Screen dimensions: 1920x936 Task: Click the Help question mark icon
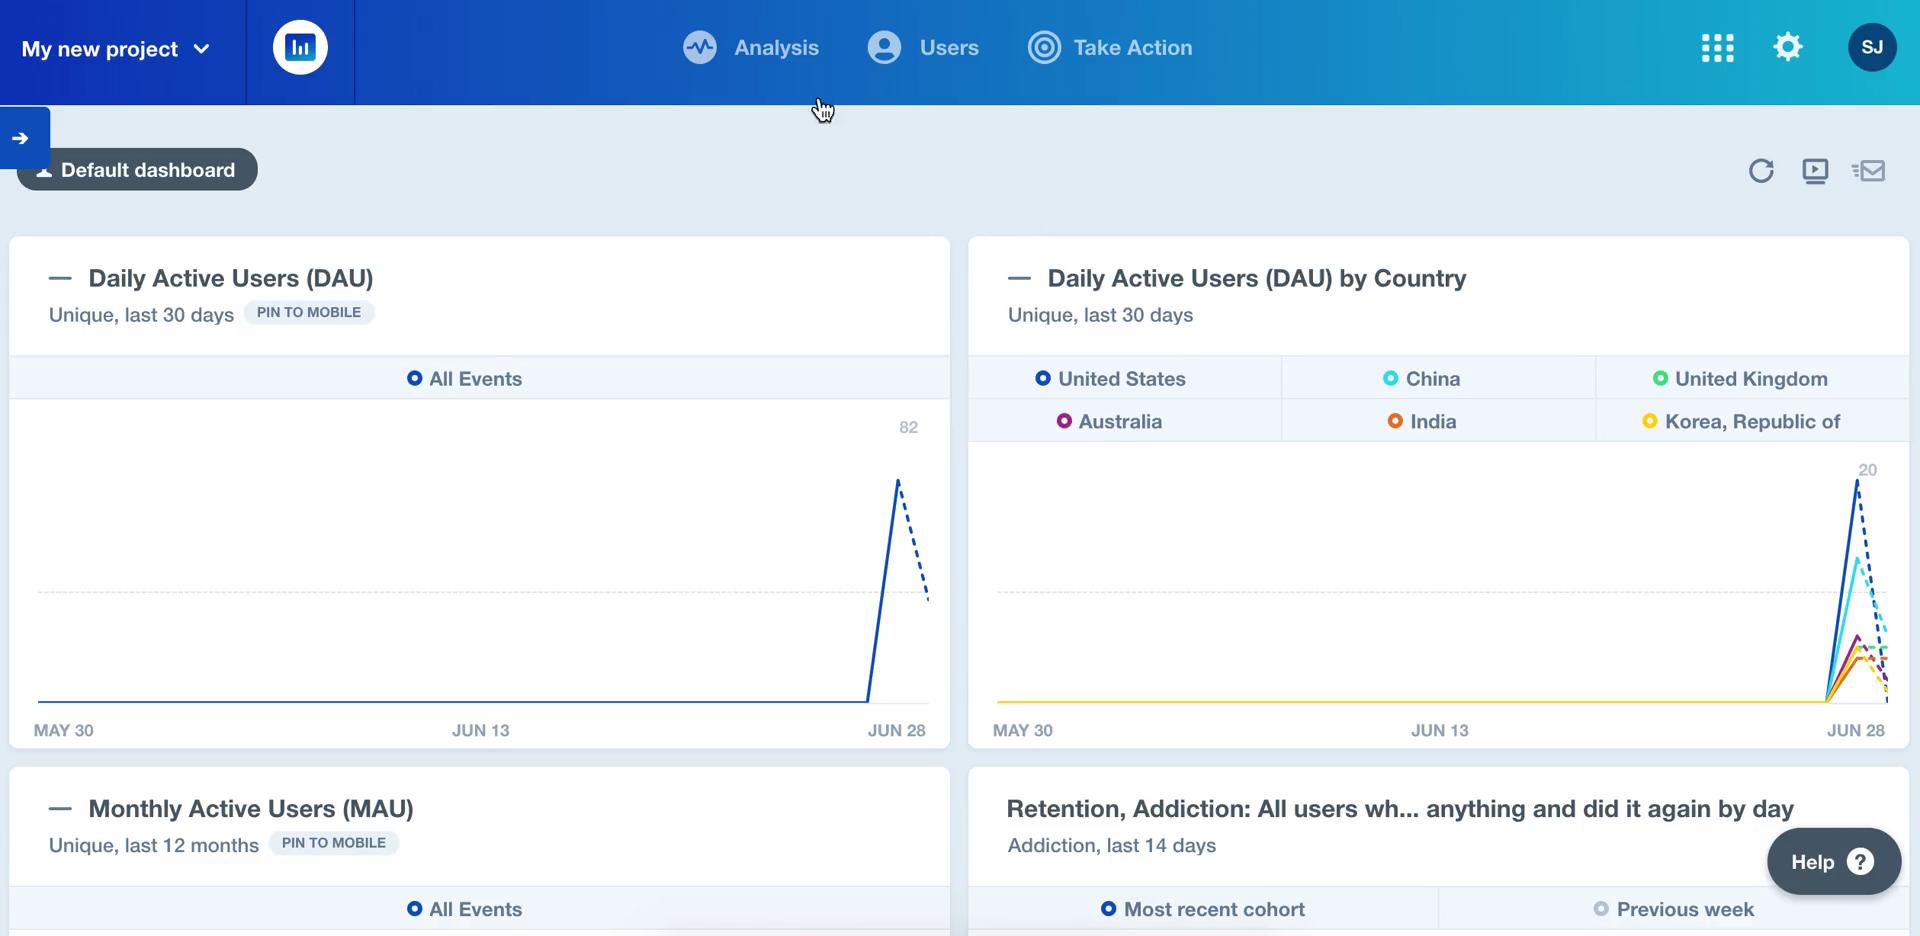(x=1860, y=862)
